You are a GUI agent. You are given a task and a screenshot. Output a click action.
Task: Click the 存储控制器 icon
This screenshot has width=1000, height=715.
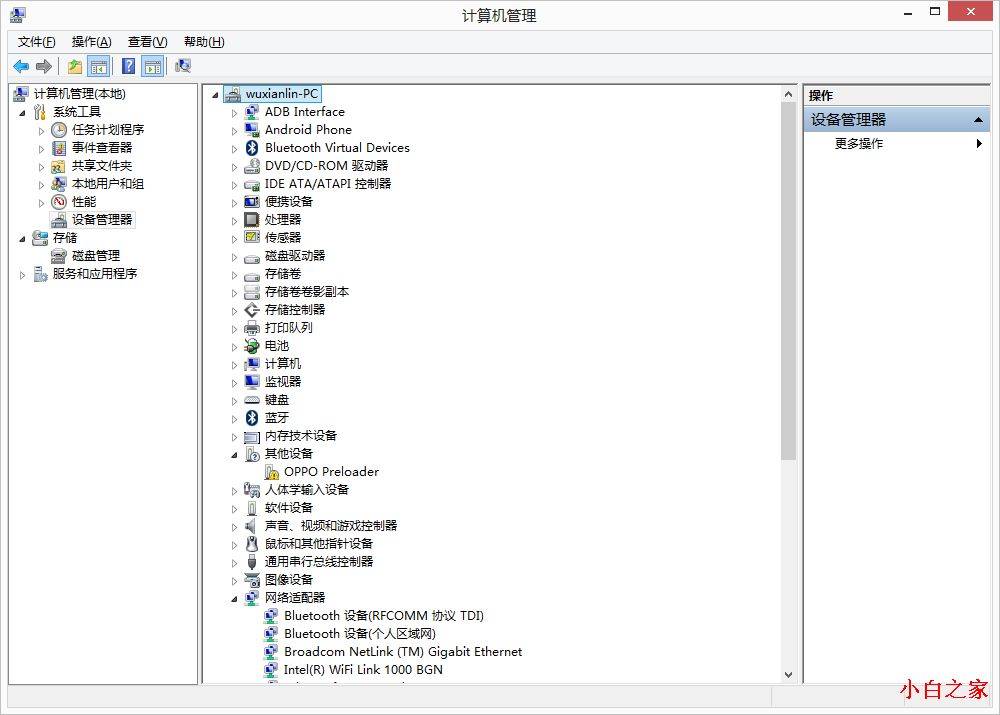[x=253, y=310]
